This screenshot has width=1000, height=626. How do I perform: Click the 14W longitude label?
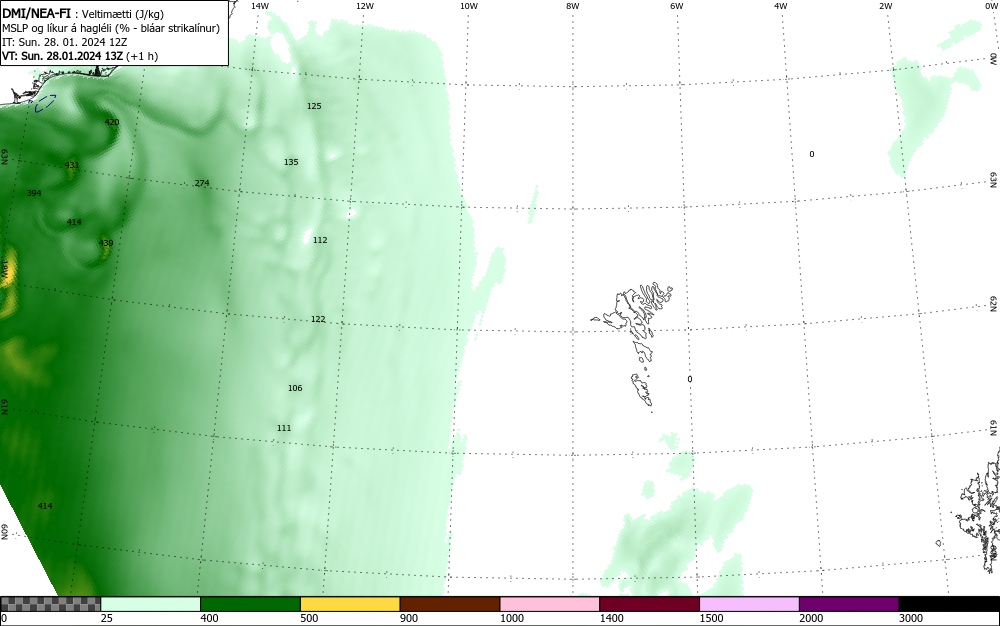260,6
